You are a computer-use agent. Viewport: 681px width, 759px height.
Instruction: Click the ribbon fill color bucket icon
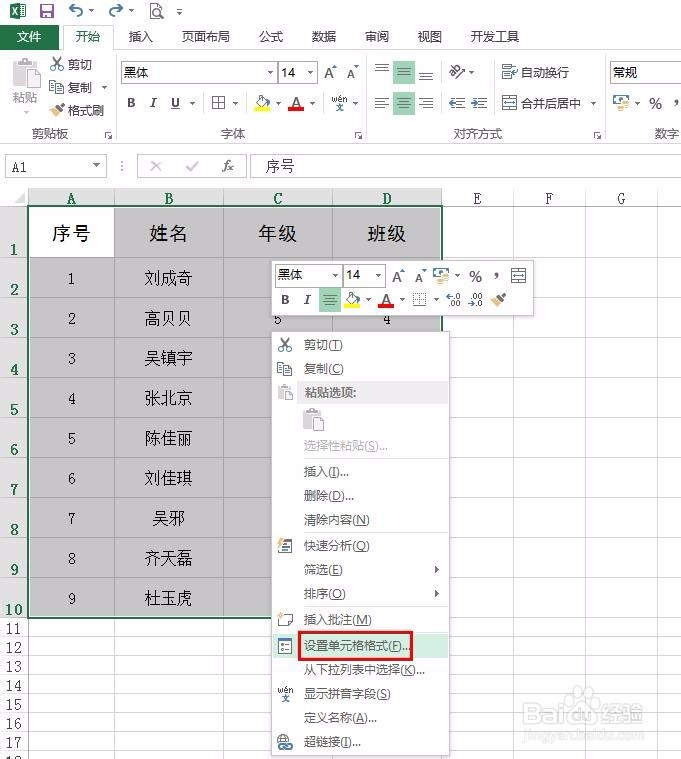click(262, 103)
